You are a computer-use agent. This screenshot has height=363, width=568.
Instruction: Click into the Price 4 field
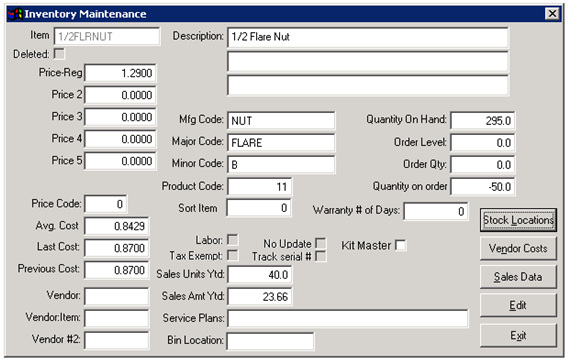click(x=120, y=139)
